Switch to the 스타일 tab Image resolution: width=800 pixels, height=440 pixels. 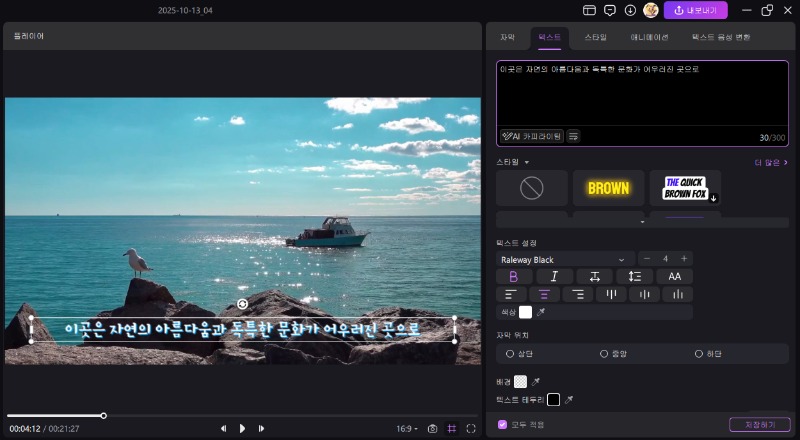tap(595, 36)
